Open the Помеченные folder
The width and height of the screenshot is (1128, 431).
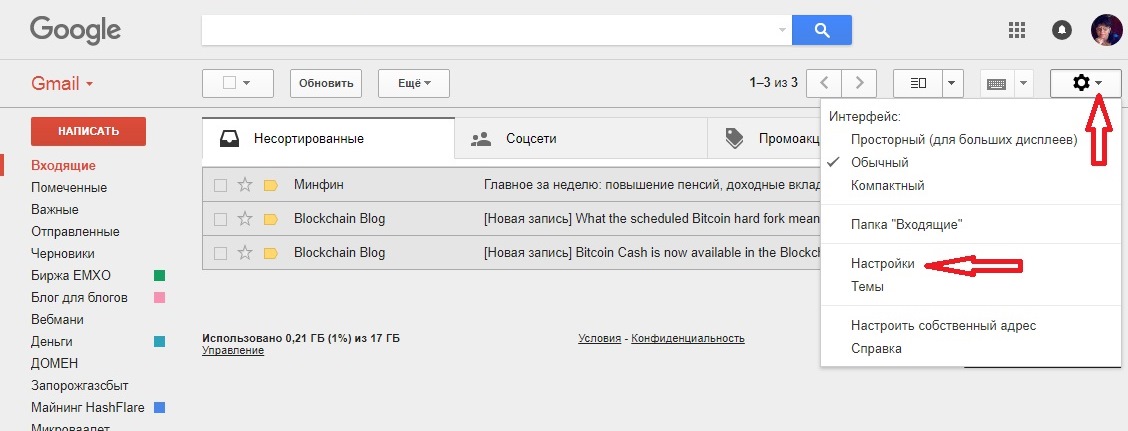69,188
